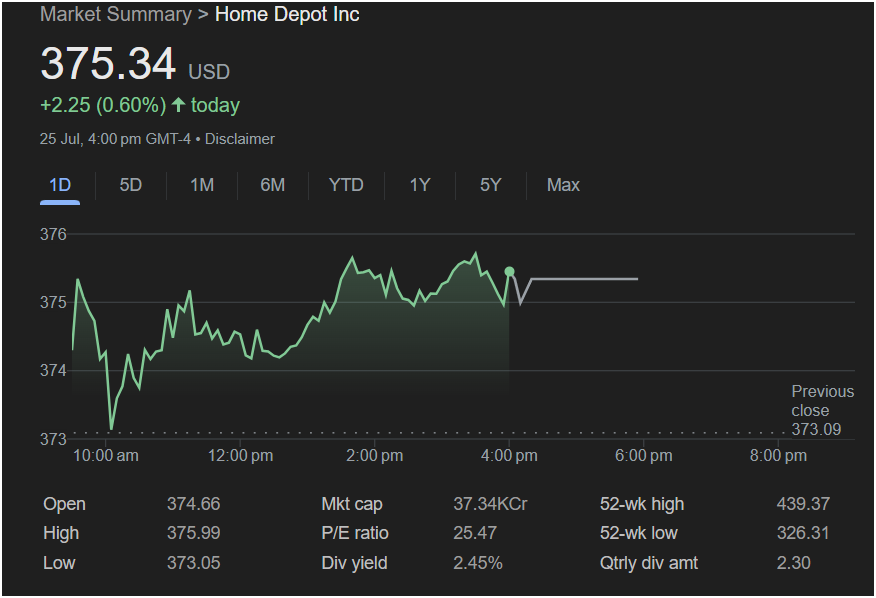The height and width of the screenshot is (598, 876).
Task: Switch to the 1Y range tab
Action: tap(420, 185)
